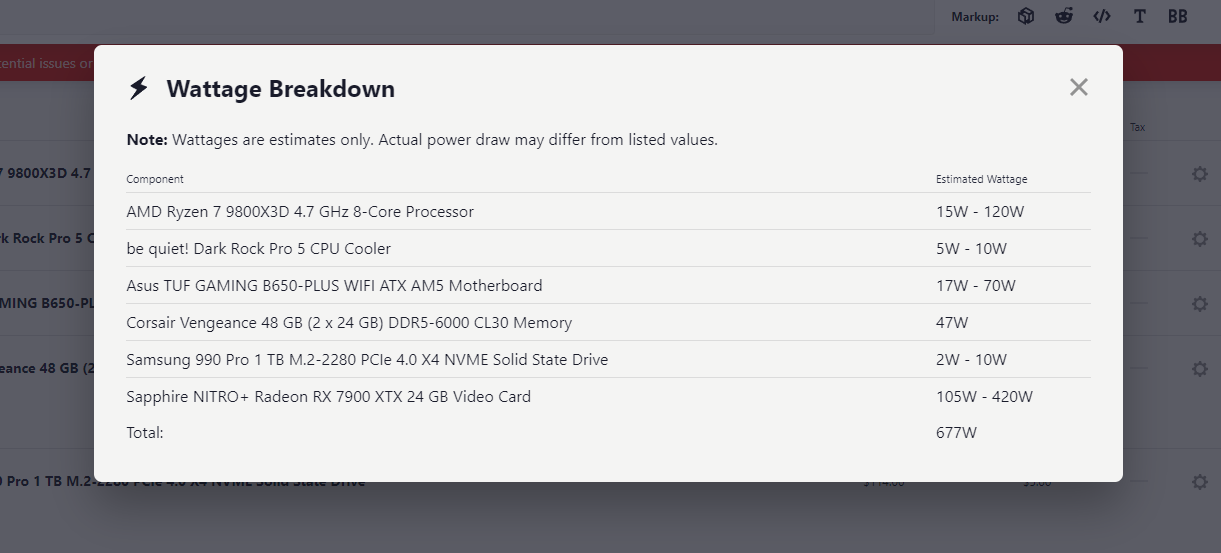The height and width of the screenshot is (553, 1221).
Task: Click Sapphire NITRO+ Radeon RX 7900 XTX entry
Action: tap(328, 397)
